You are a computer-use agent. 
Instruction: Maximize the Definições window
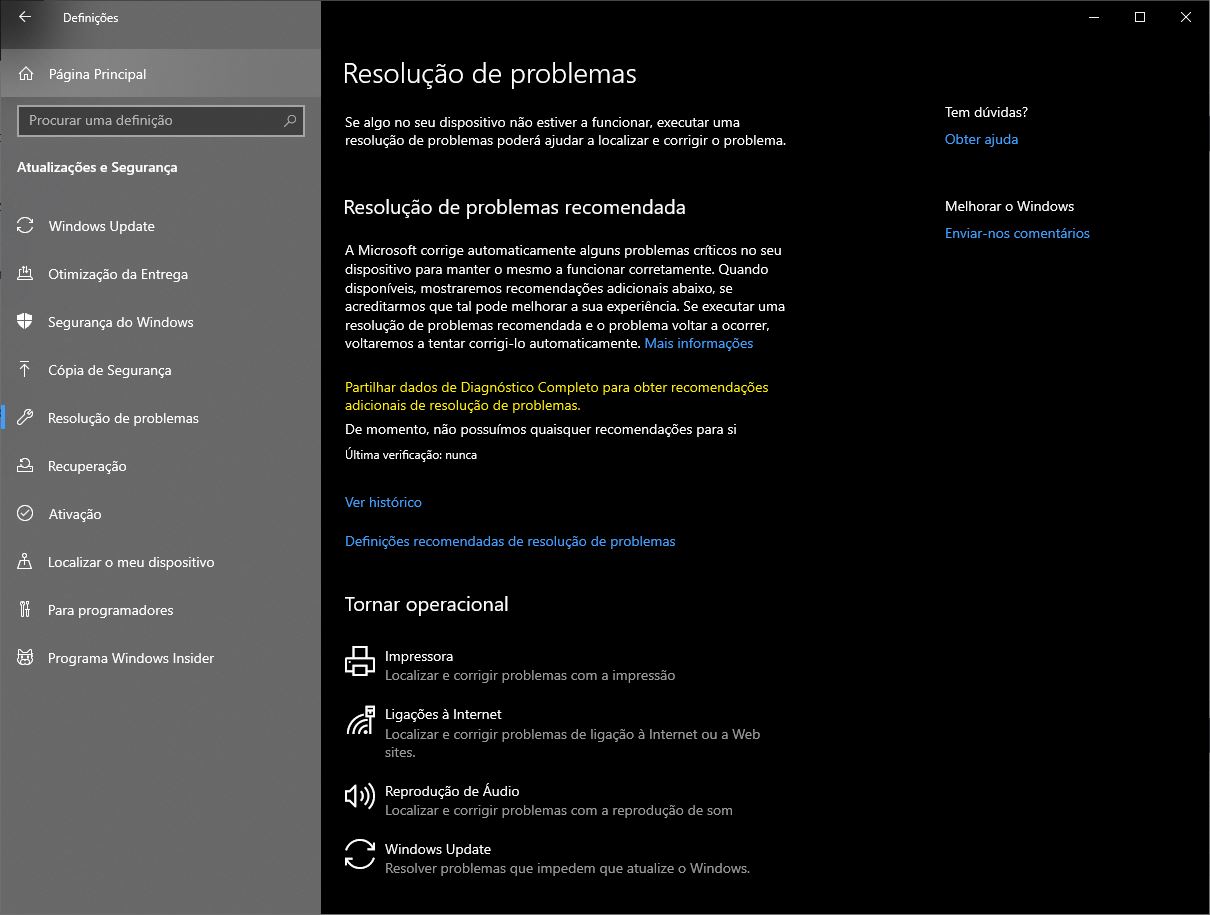[1140, 17]
